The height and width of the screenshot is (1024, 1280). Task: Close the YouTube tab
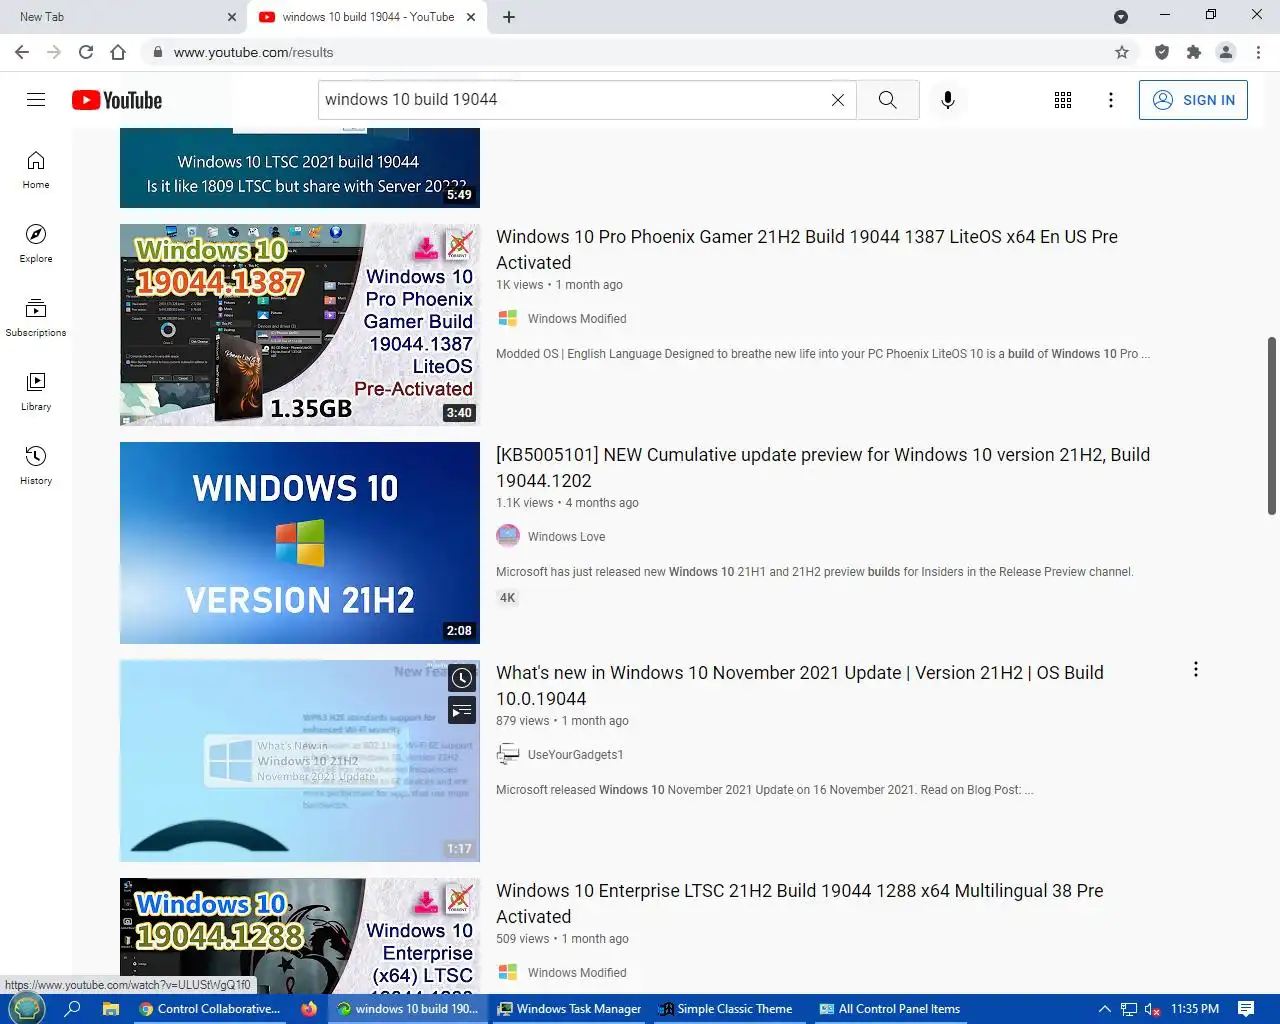click(471, 17)
